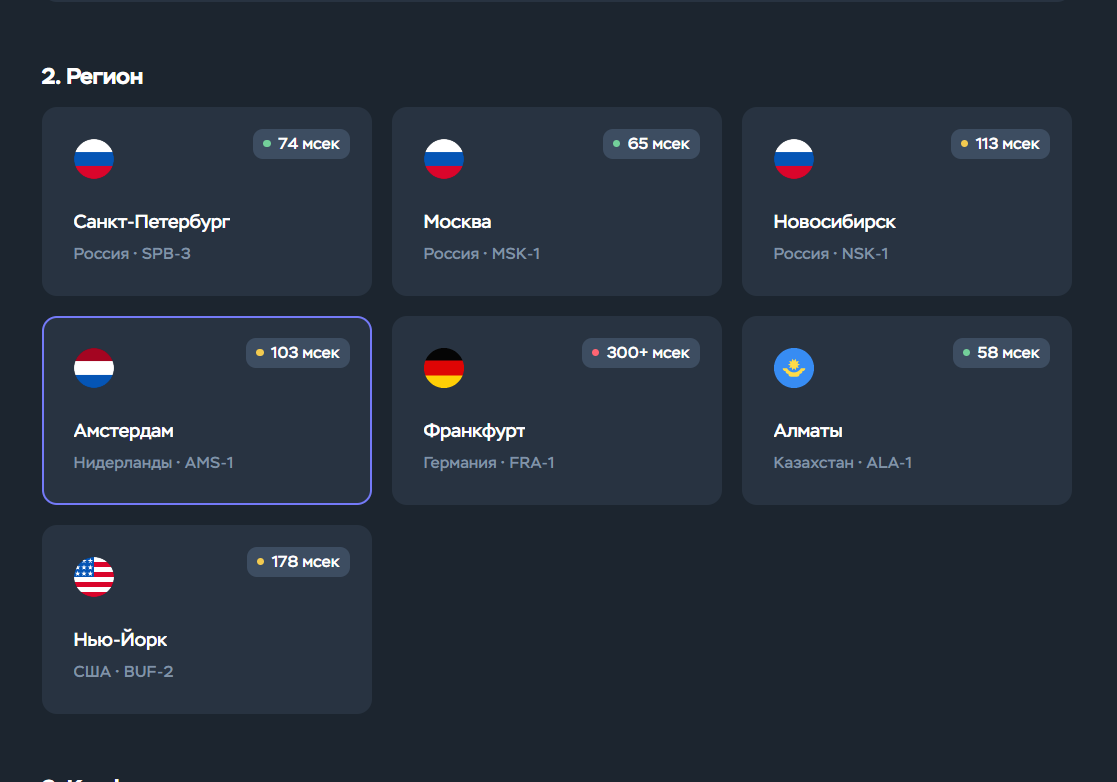Click the "2. Регион" section heading
This screenshot has height=782, width=1117.
point(93,76)
